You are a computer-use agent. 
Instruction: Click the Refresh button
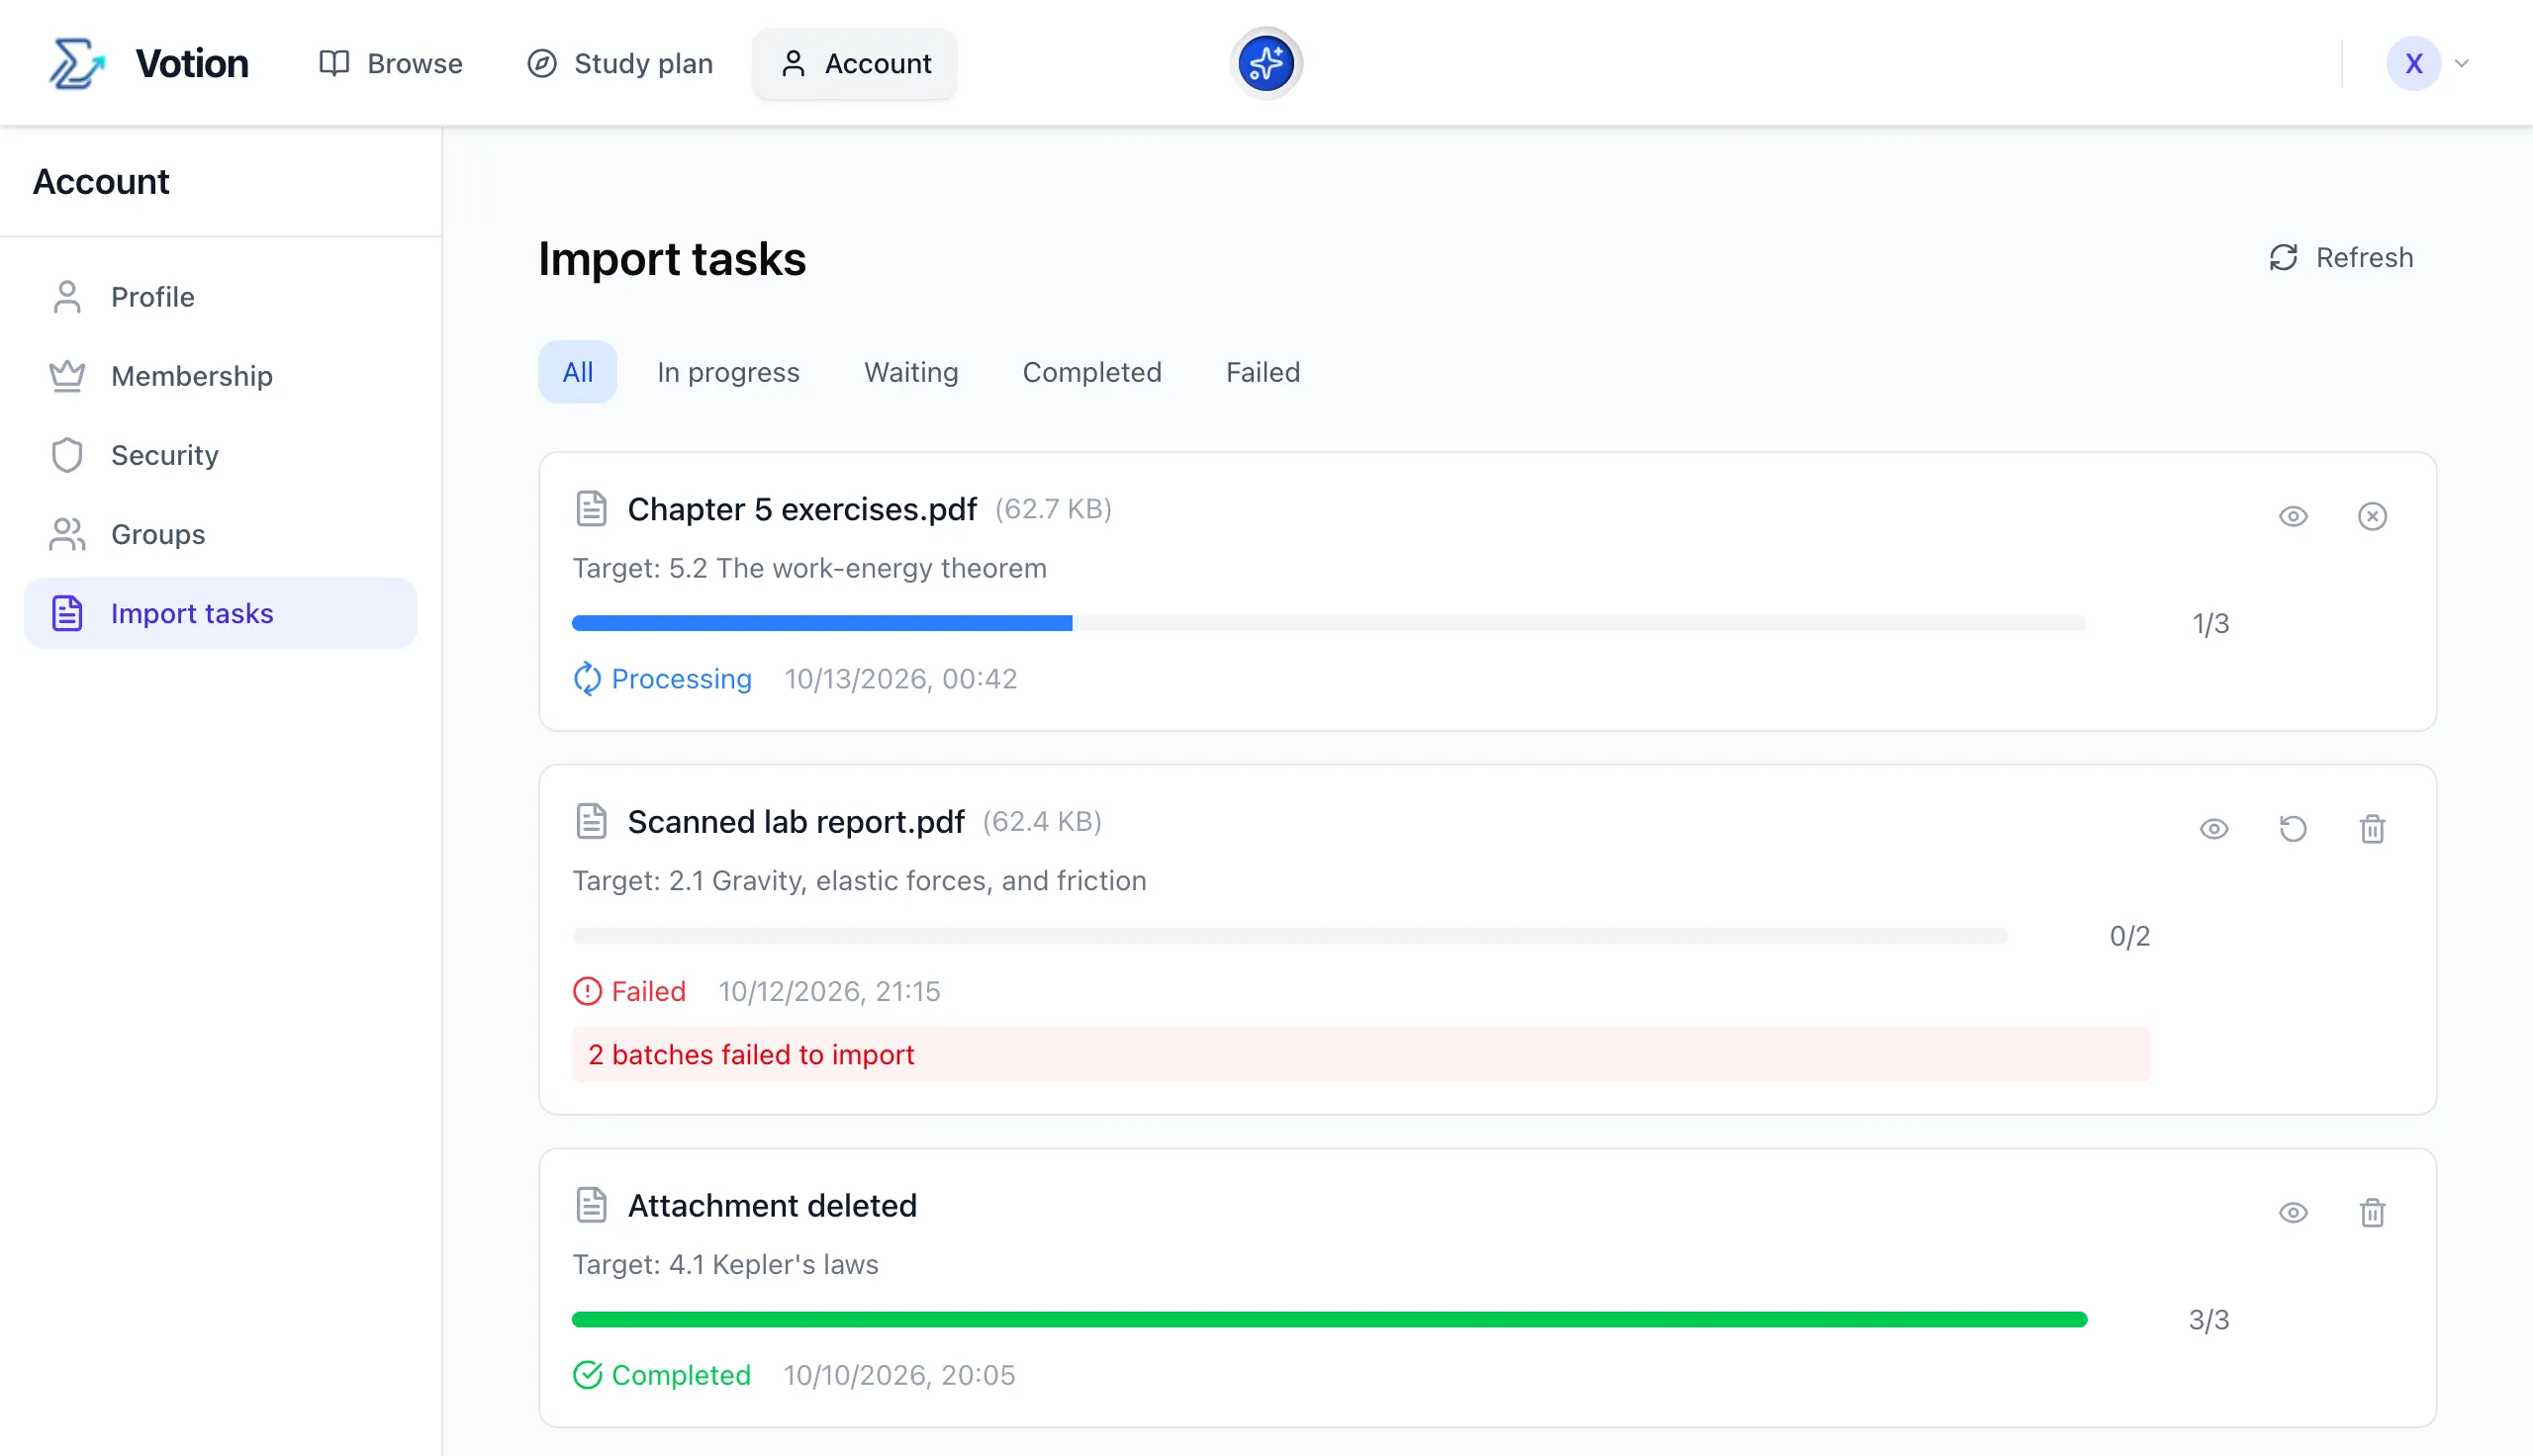point(2340,258)
